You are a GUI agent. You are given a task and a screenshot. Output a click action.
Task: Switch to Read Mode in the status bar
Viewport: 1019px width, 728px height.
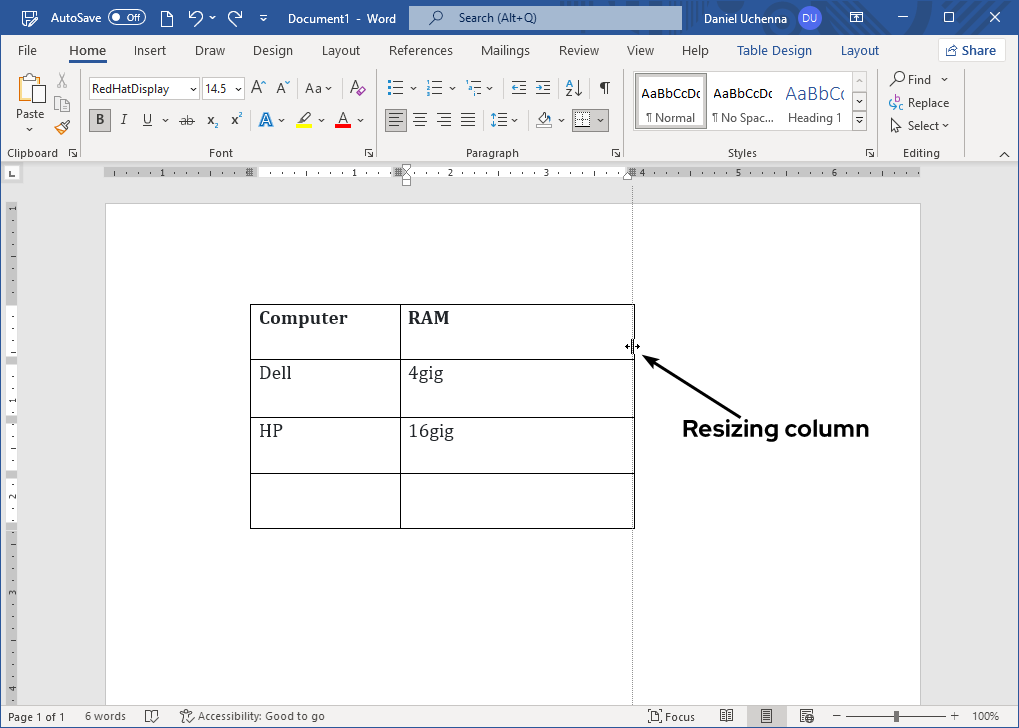coord(727,716)
